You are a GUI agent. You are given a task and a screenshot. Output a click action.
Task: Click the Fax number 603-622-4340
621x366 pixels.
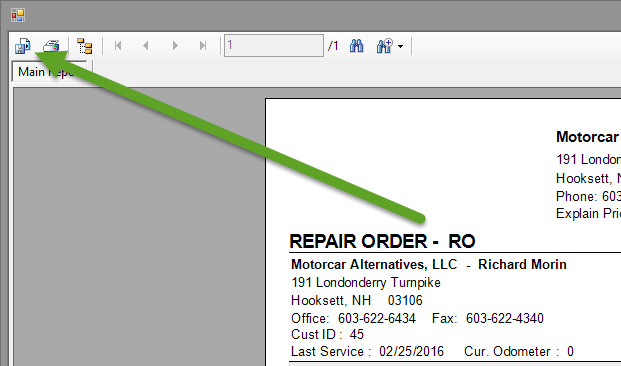(505, 318)
